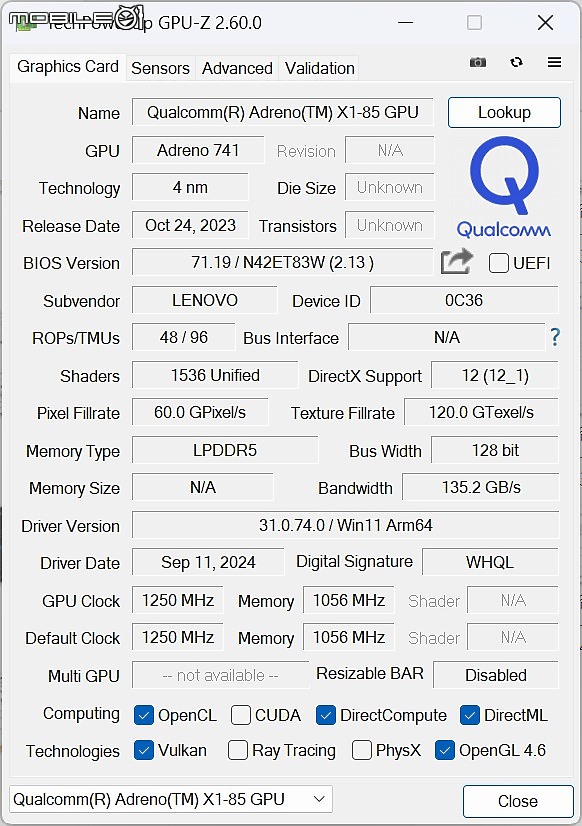Click the Bandwidth field 135.2 GB/s
The height and width of the screenshot is (826, 582).
tap(480, 487)
